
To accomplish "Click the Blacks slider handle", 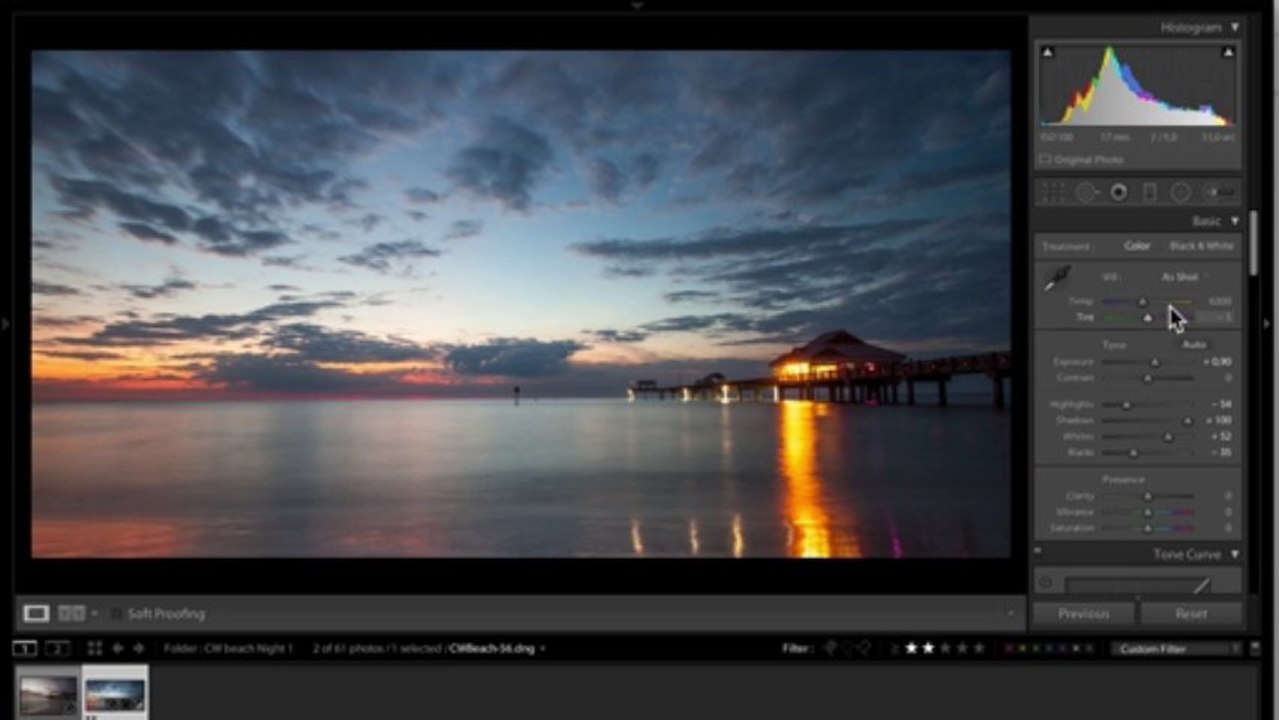I will pos(1133,453).
